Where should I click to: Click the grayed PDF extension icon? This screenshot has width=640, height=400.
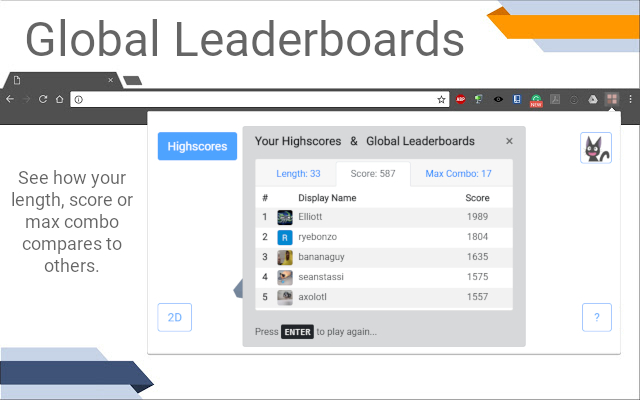pos(555,99)
